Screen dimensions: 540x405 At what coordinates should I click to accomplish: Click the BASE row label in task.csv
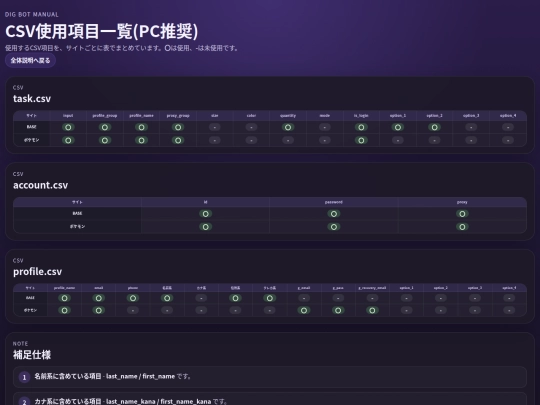[32, 127]
